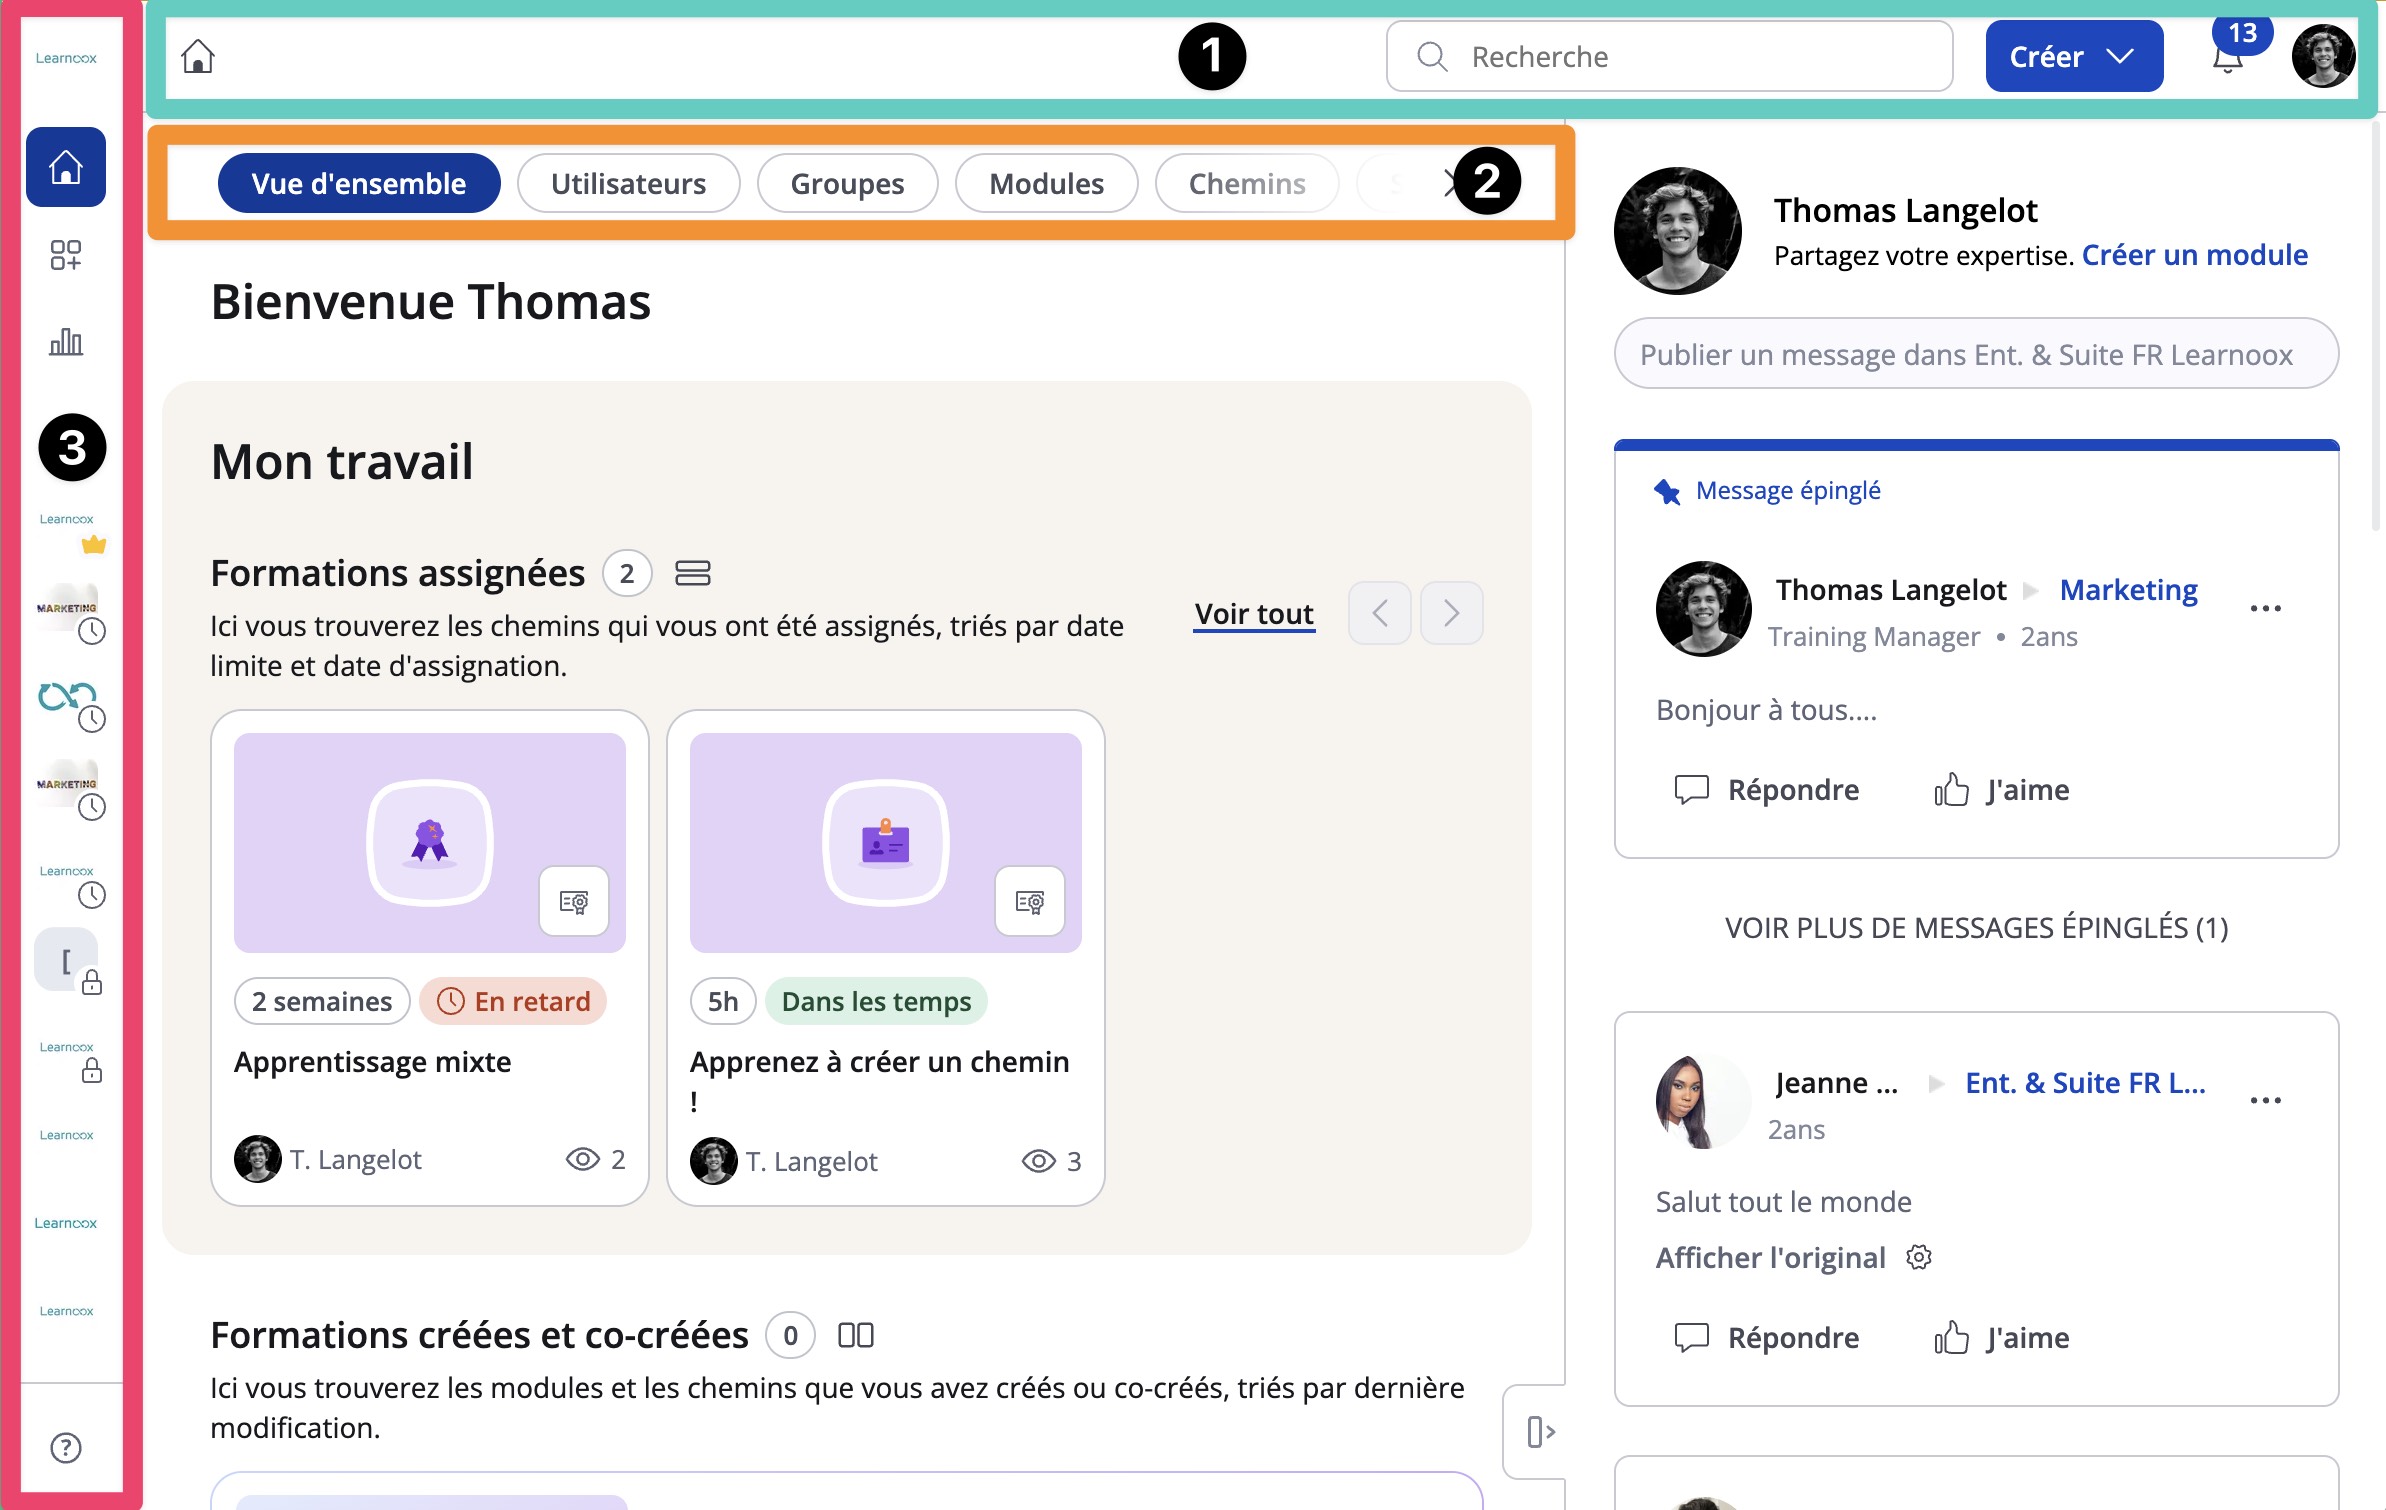This screenshot has width=2386, height=1510.
Task: Open the analytics bar chart sidebar icon
Action: click(x=66, y=343)
